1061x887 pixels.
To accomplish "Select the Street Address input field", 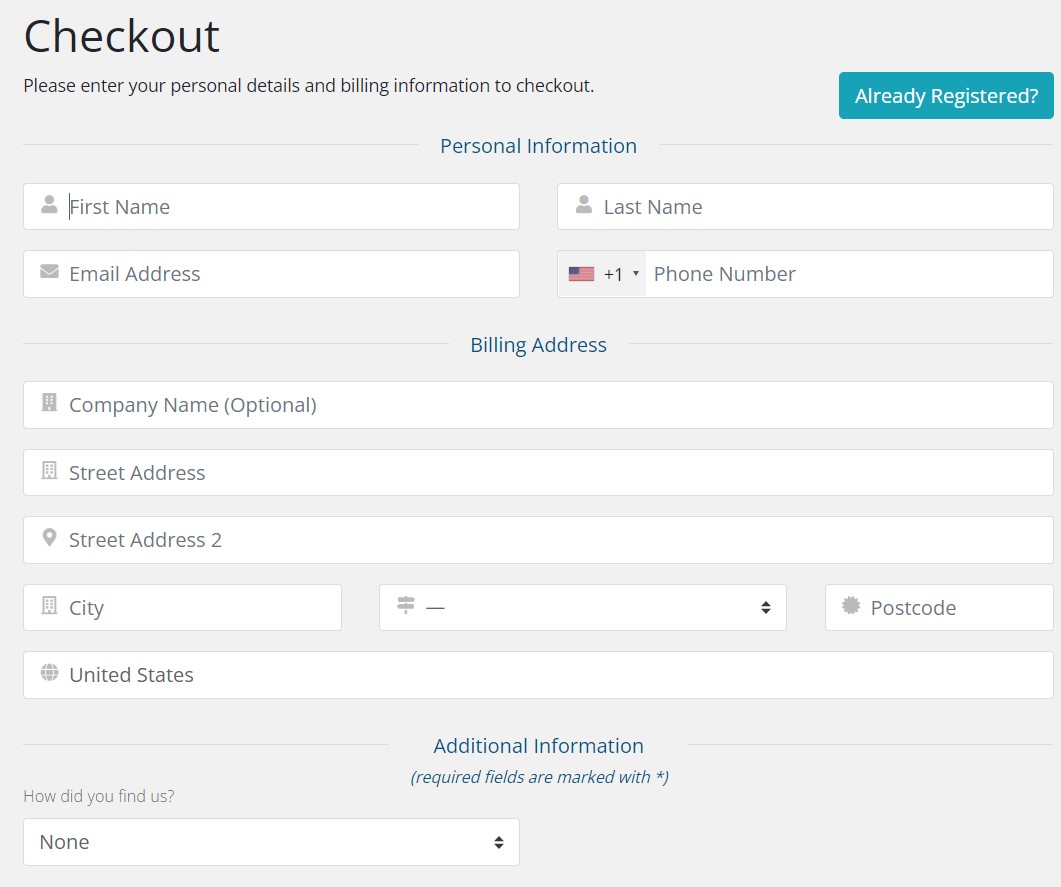I will [539, 472].
